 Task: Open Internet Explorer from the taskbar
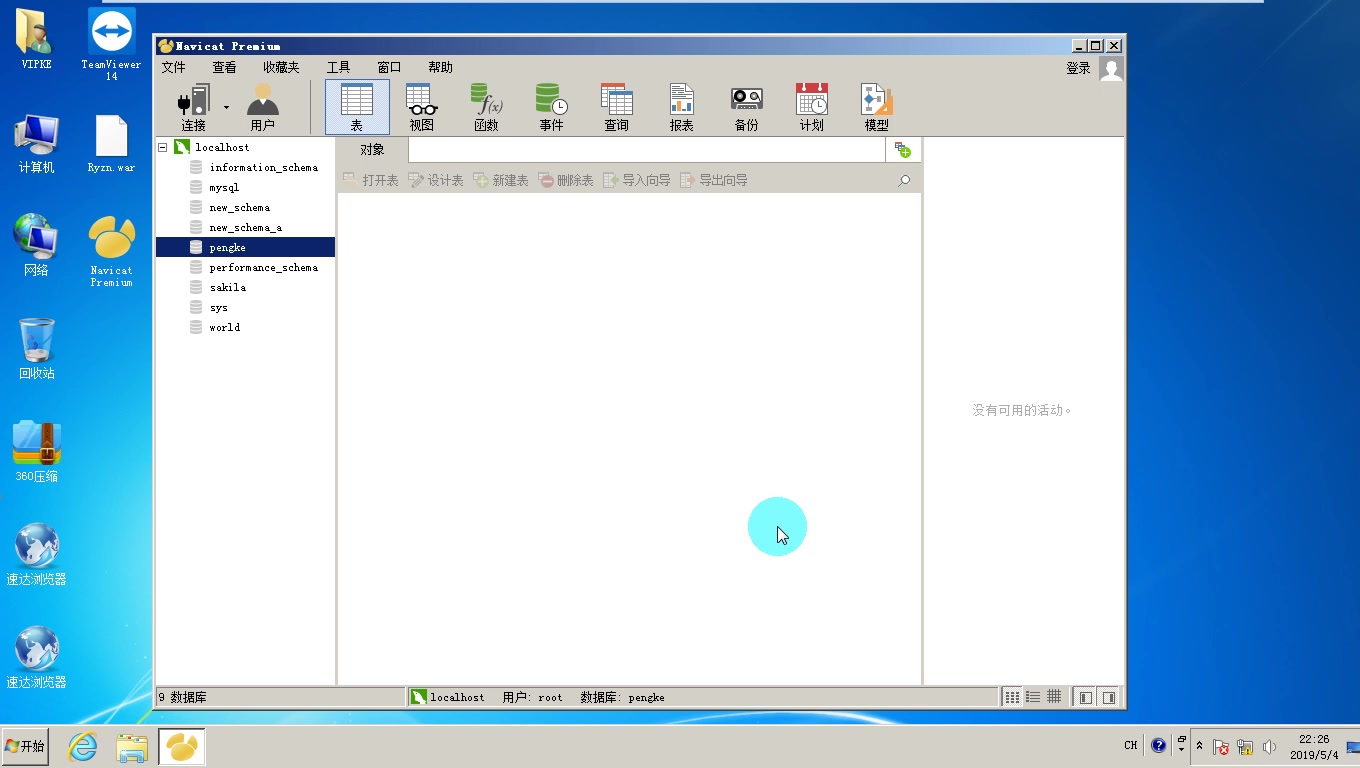(x=82, y=746)
